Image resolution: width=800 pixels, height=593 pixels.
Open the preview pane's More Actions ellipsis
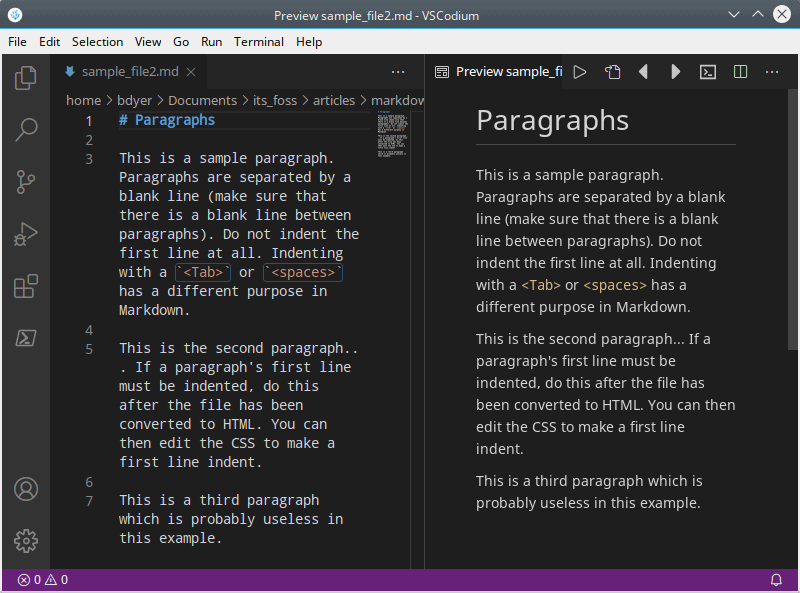tap(772, 72)
